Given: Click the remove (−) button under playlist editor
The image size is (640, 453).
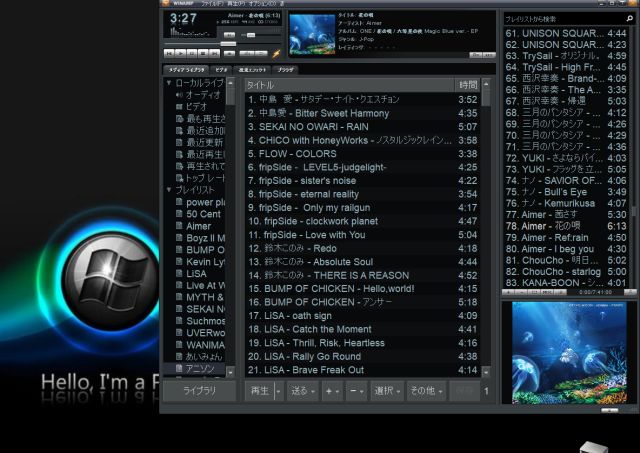Looking at the screenshot, I should pyautogui.click(x=520, y=293).
